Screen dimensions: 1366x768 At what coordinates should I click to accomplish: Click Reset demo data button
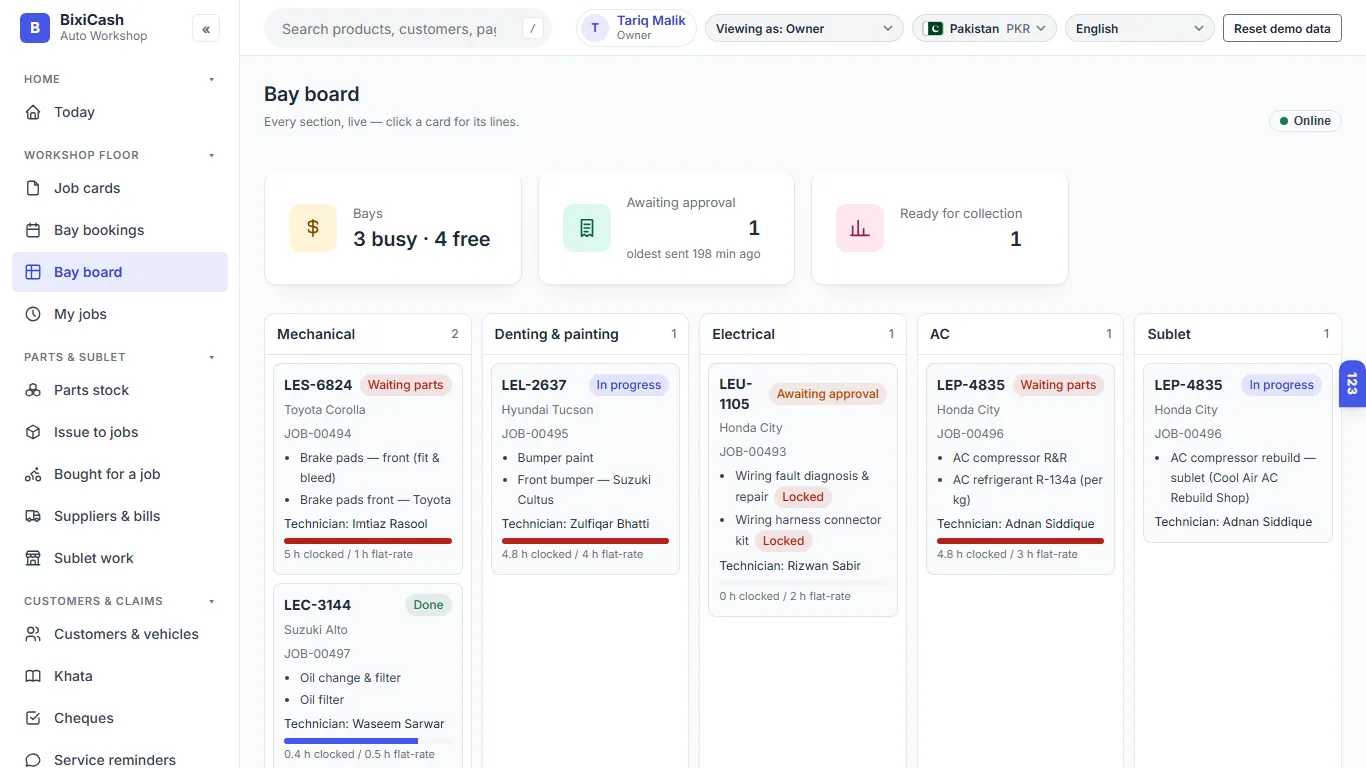click(x=1282, y=29)
